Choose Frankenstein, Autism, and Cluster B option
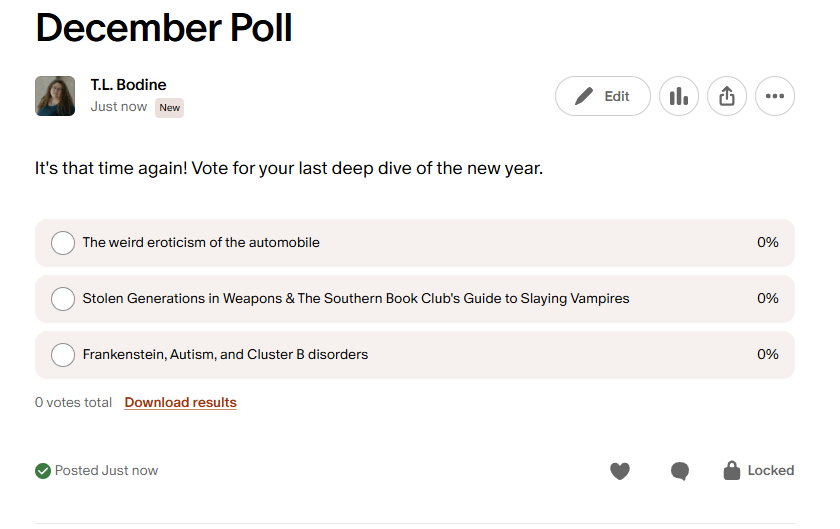 coord(63,355)
